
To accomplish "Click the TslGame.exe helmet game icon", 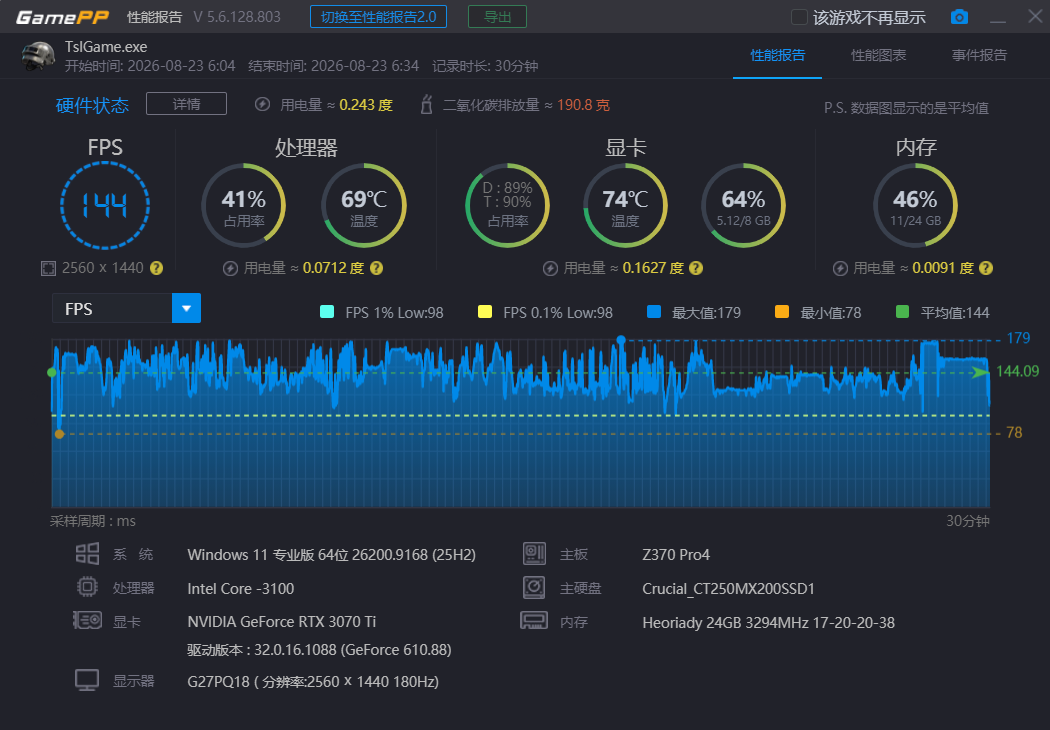I will 38,56.
